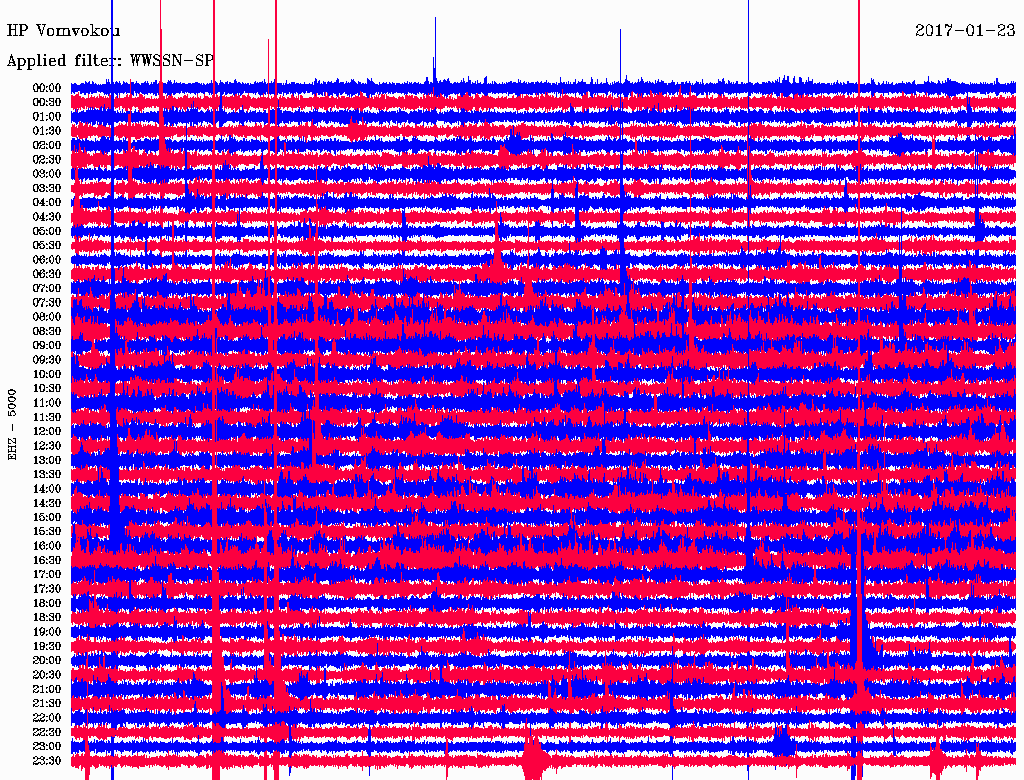Select the 06:30 time label
Image resolution: width=1024 pixels, height=780 pixels.
[x=47, y=274]
